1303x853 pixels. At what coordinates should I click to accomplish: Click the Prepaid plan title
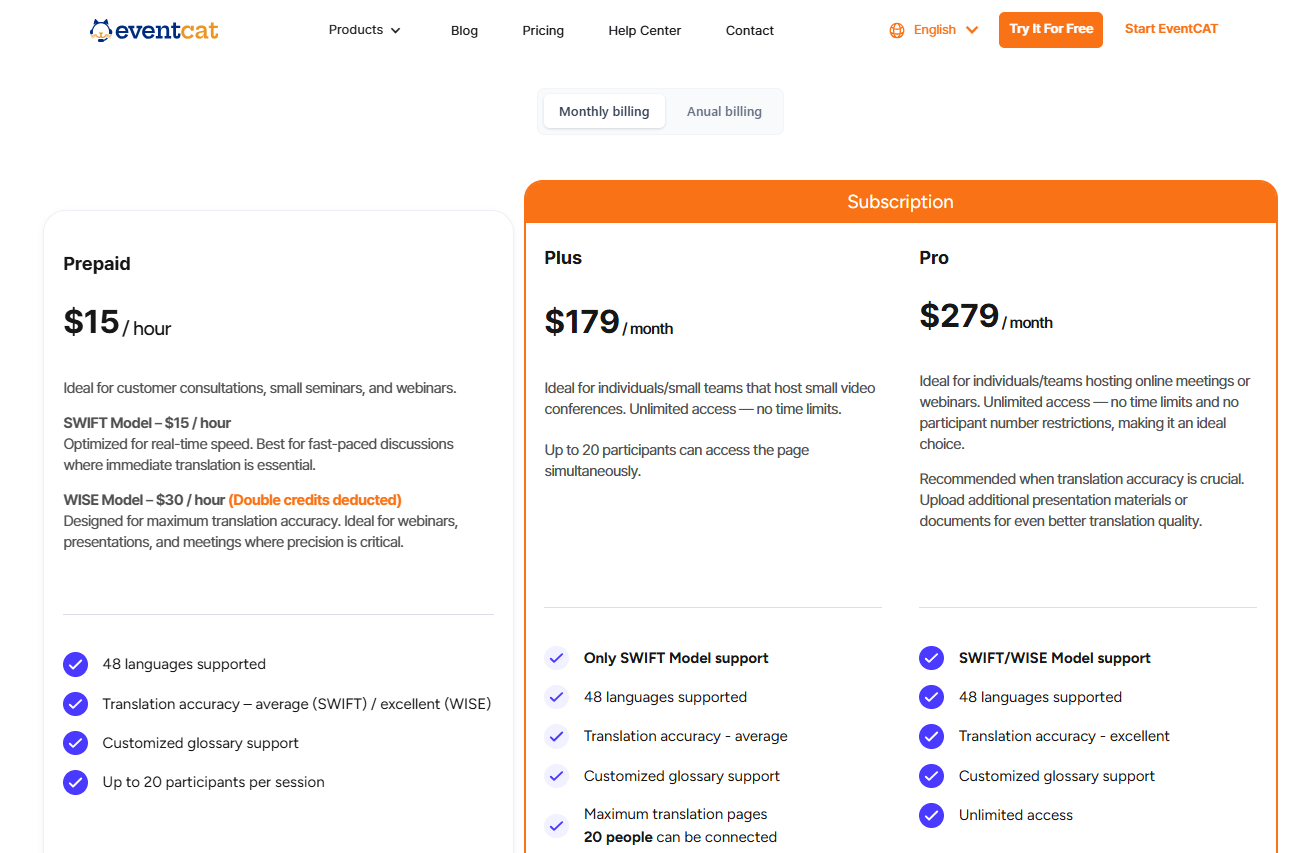(97, 264)
